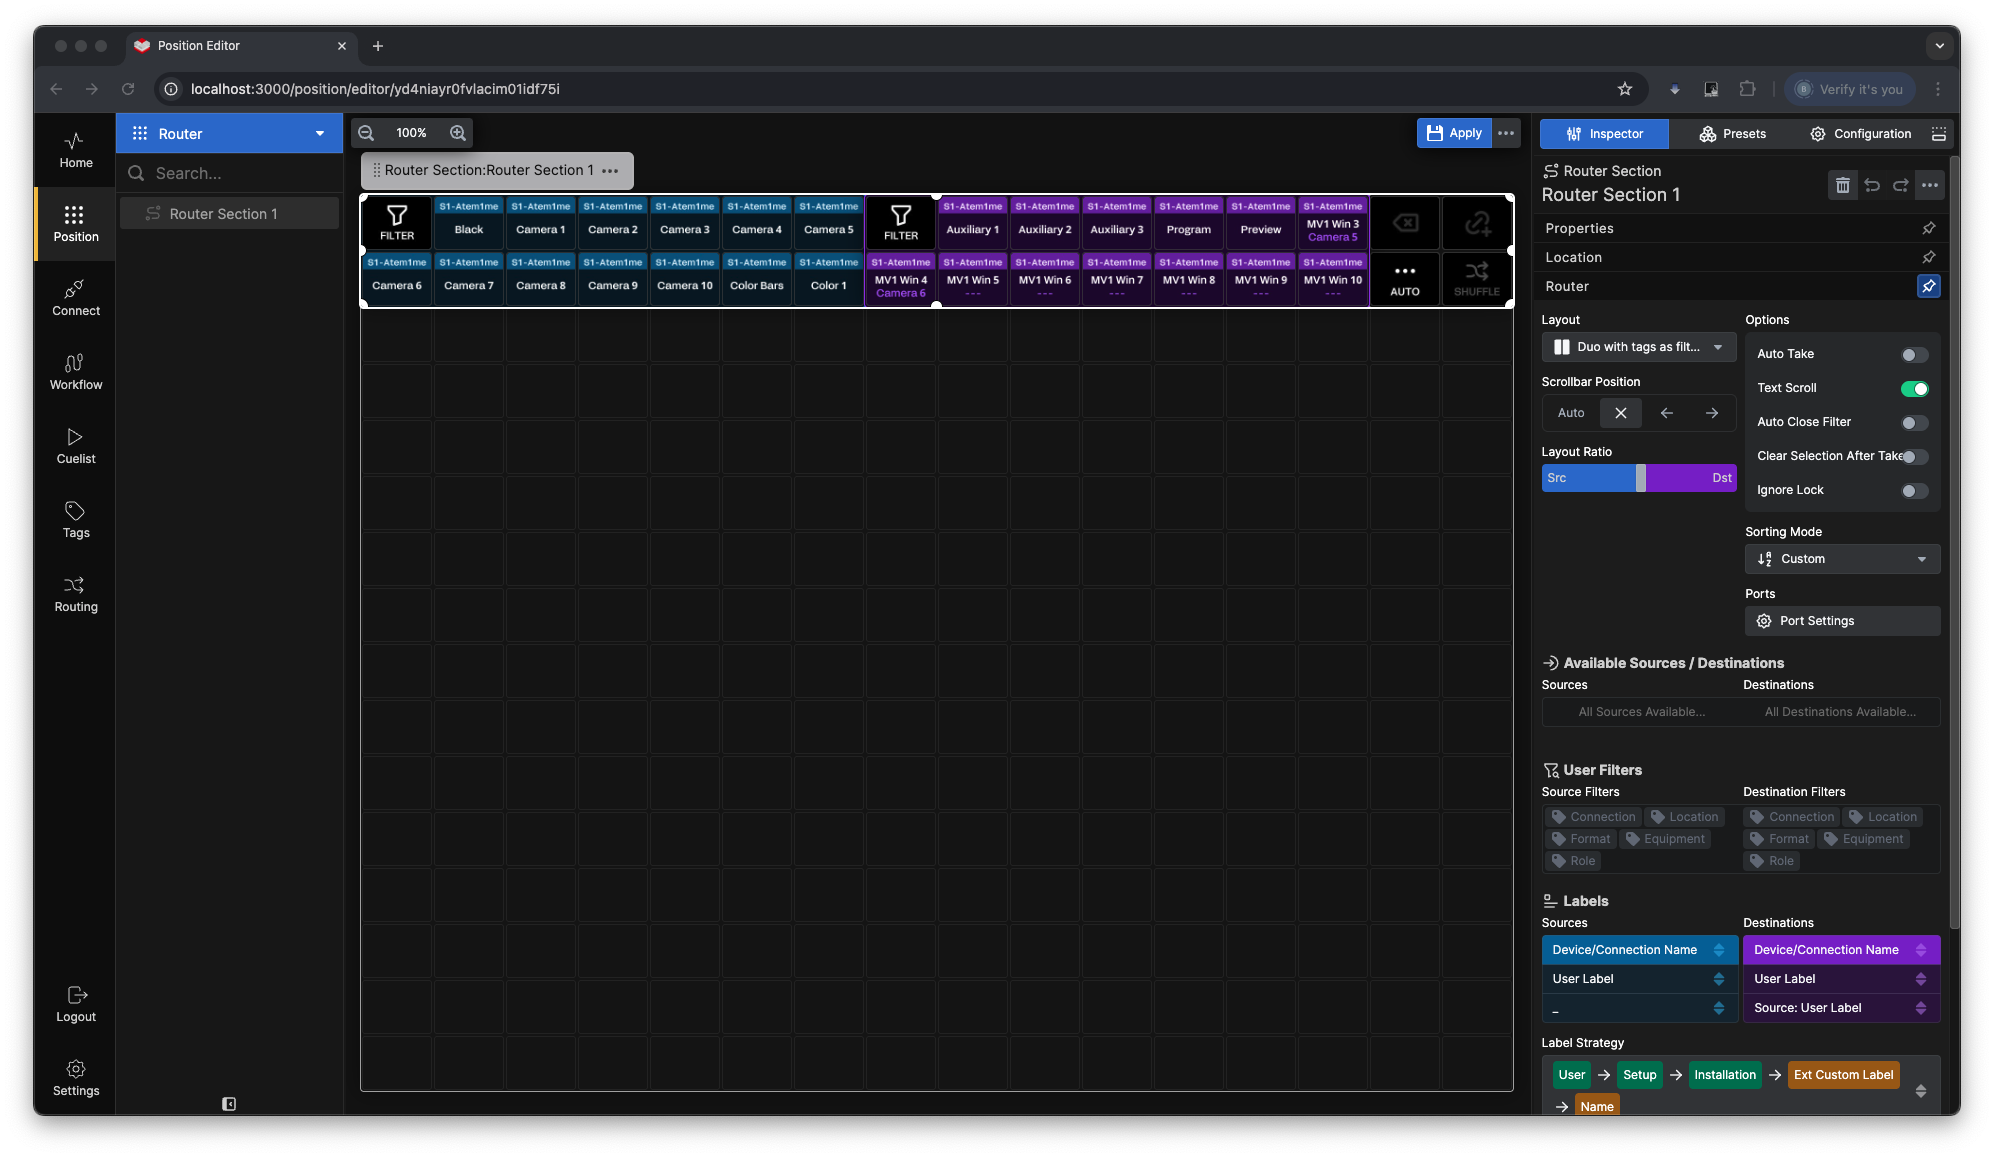Screen dimensions: 1994x1157
Task: Turn off Text Scroll toggle
Action: point(1914,389)
